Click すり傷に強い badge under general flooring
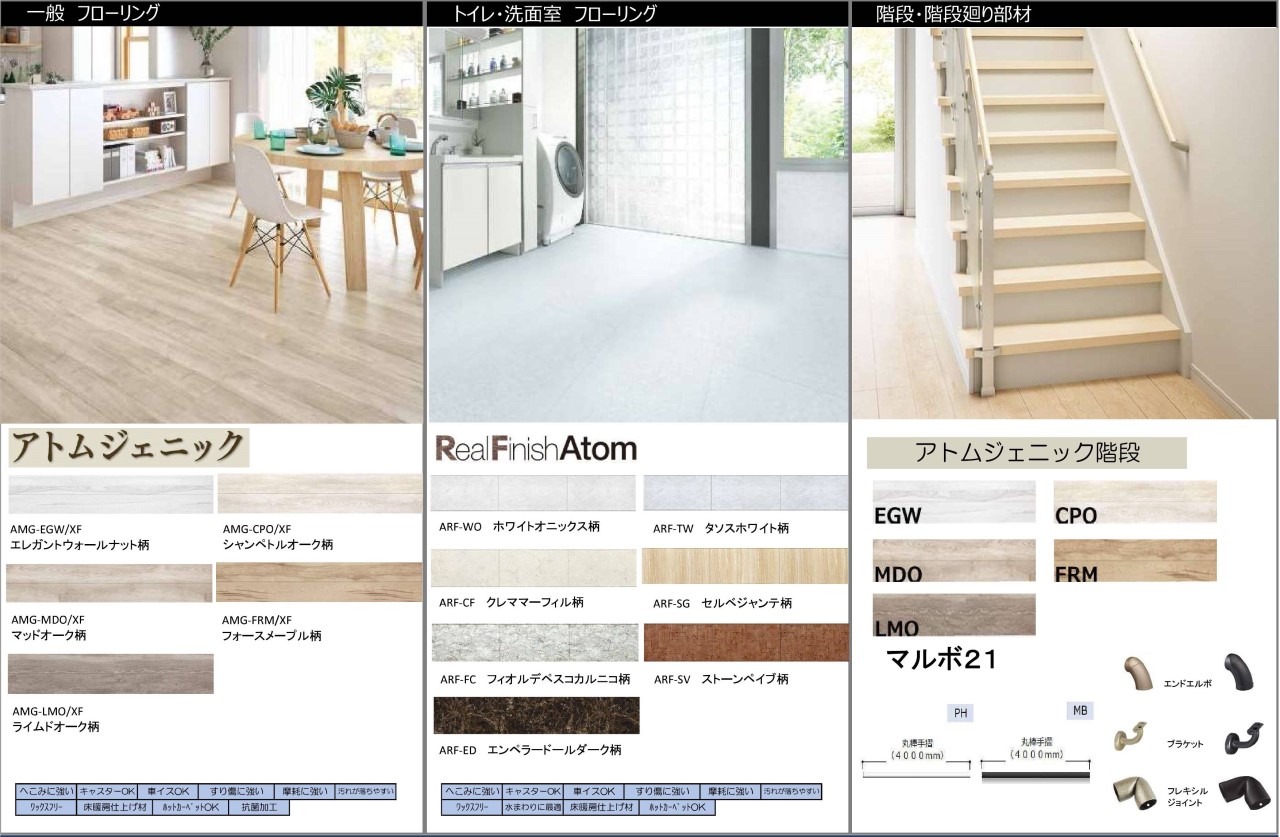The width and height of the screenshot is (1280, 837). tap(236, 791)
